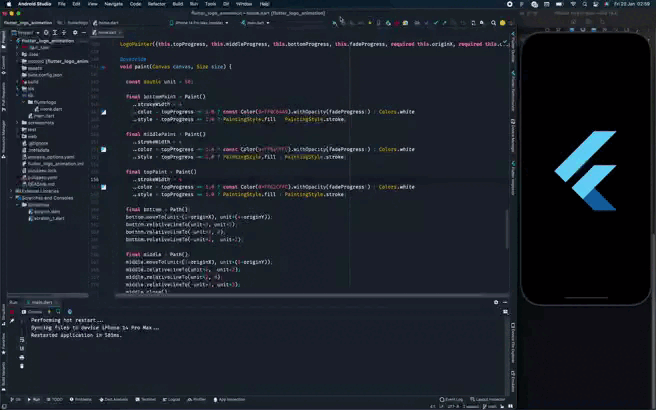The image size is (656, 410).
Task: Open the File menu
Action: point(62,4)
